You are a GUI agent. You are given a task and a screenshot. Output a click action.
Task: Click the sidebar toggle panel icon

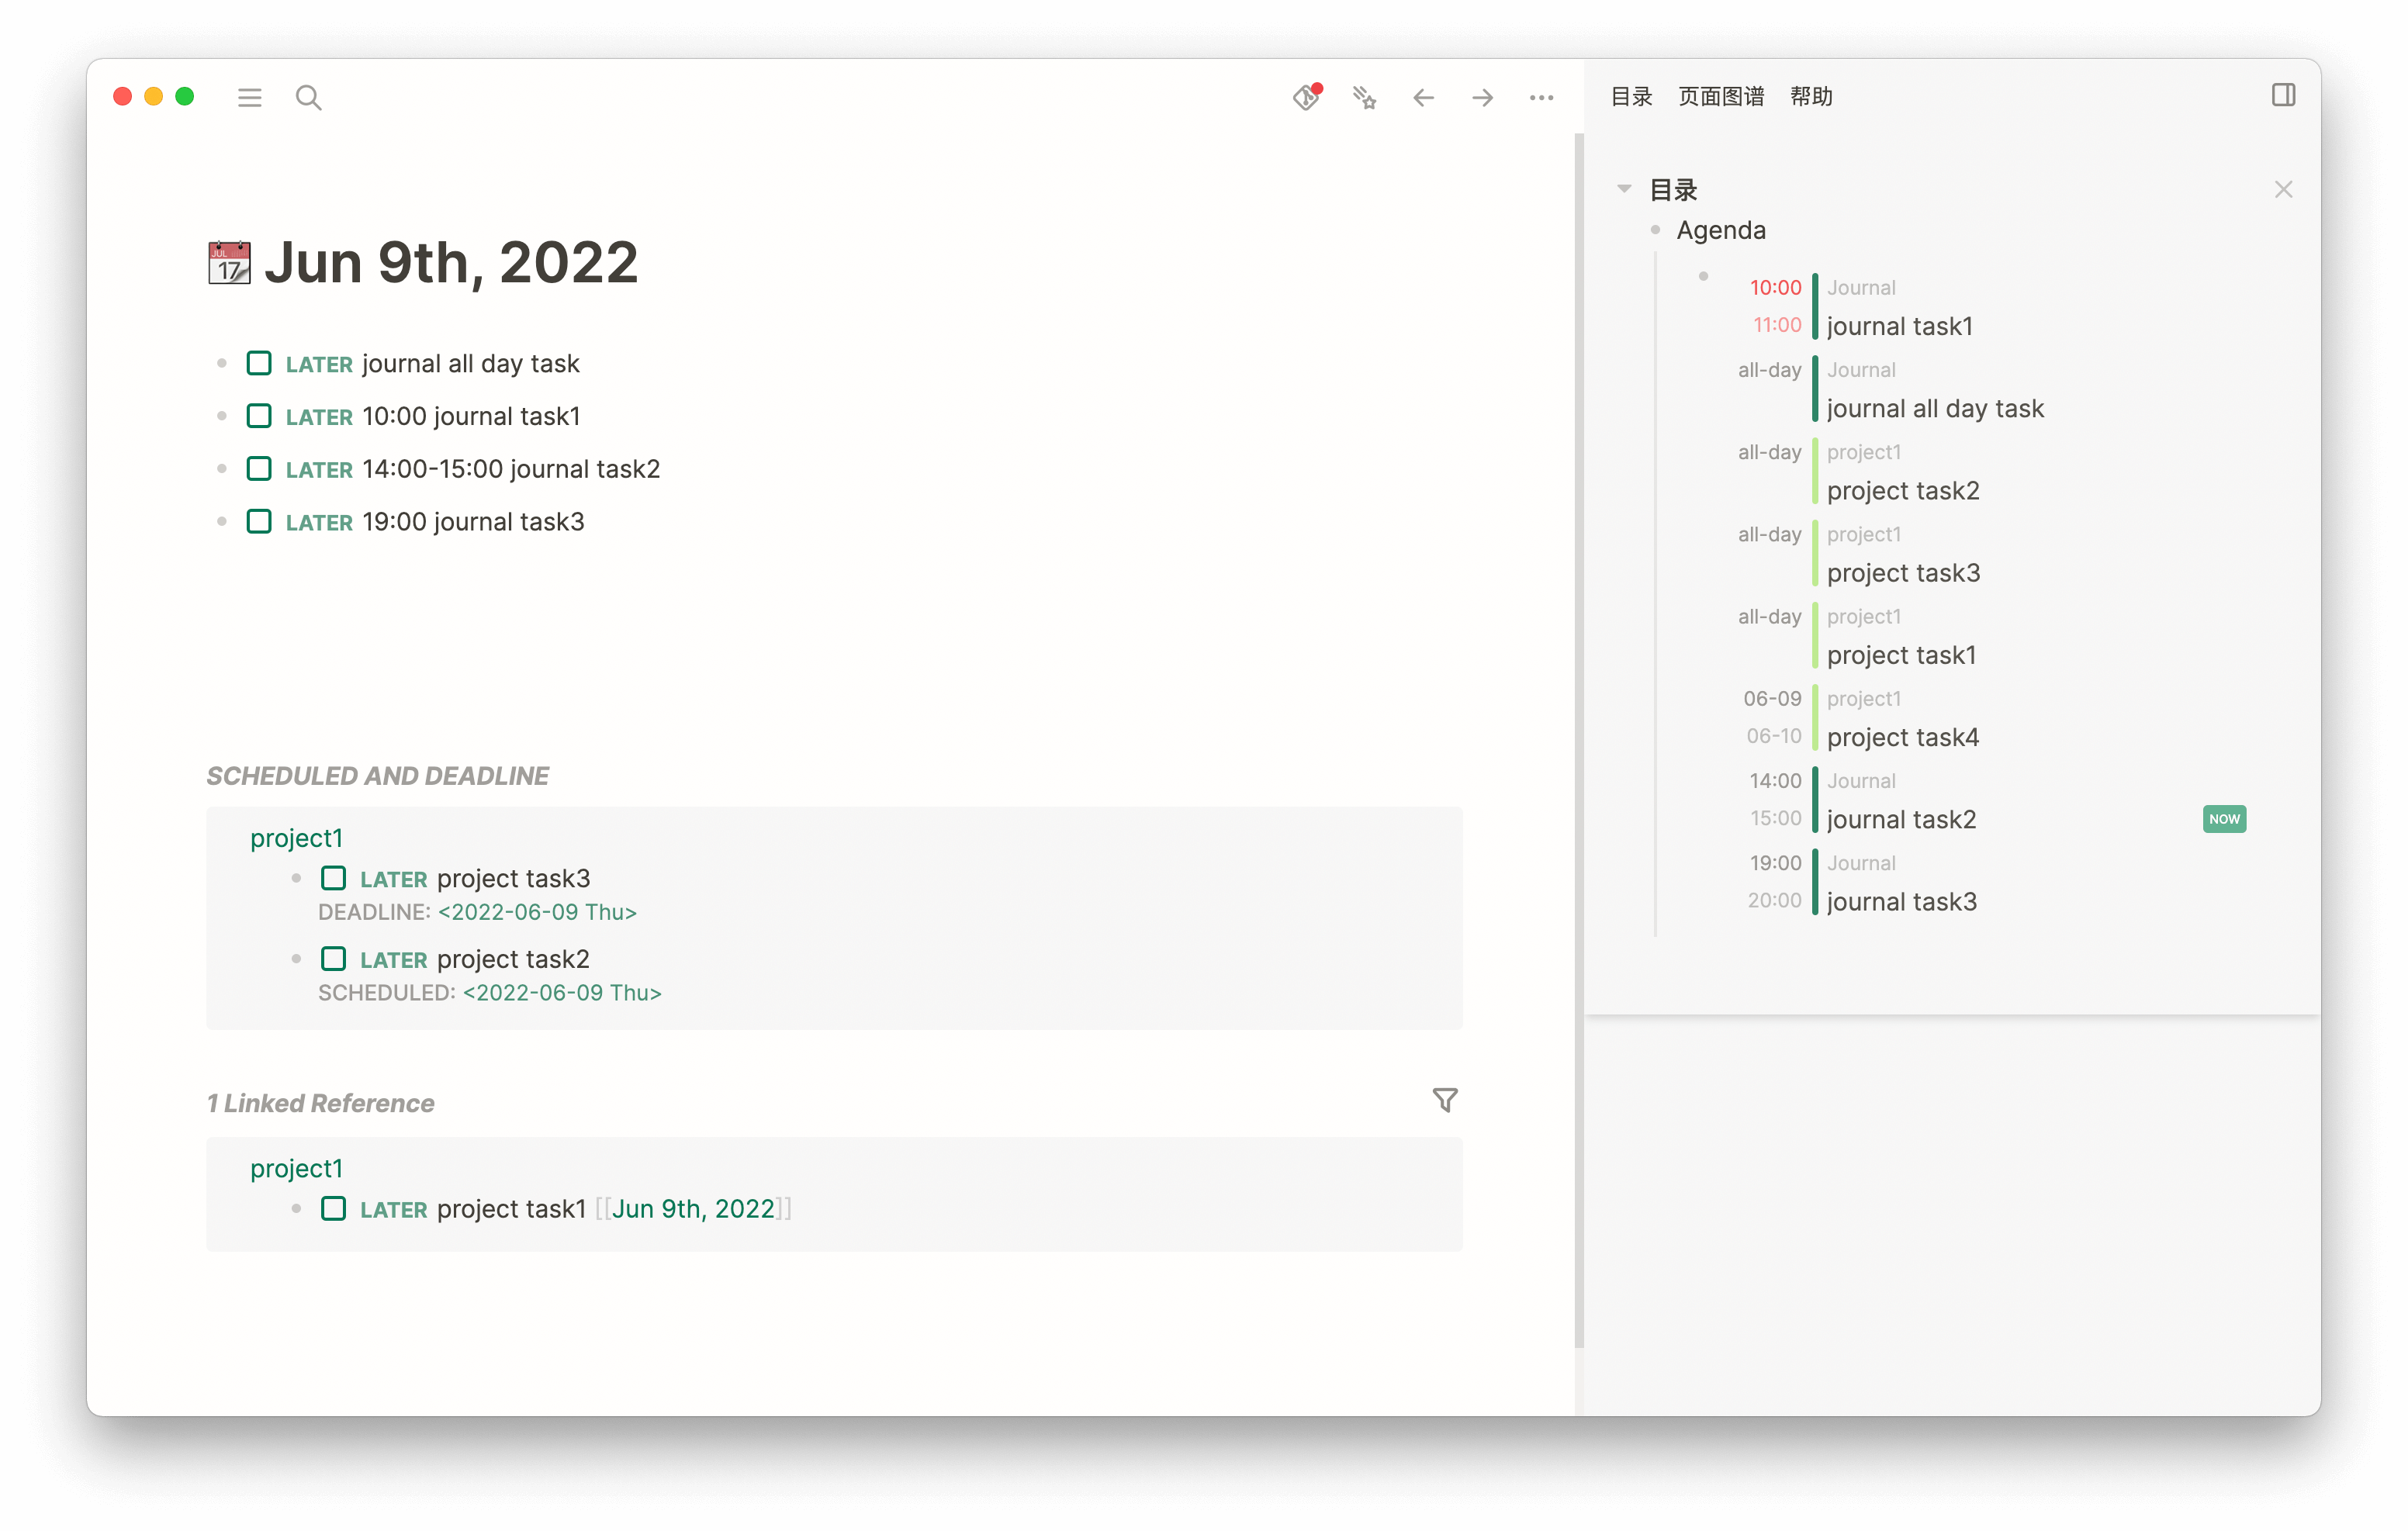coord(2282,96)
